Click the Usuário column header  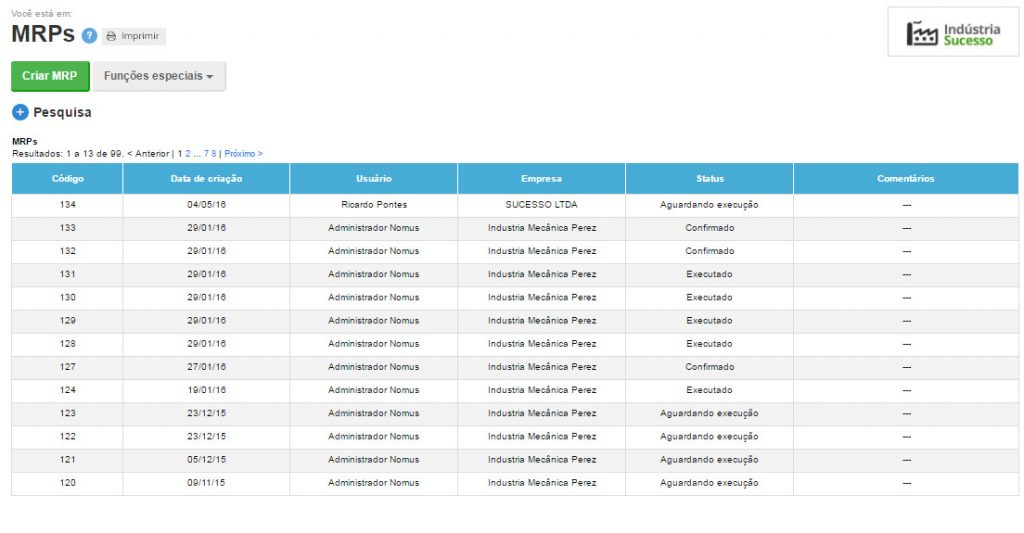tap(373, 179)
